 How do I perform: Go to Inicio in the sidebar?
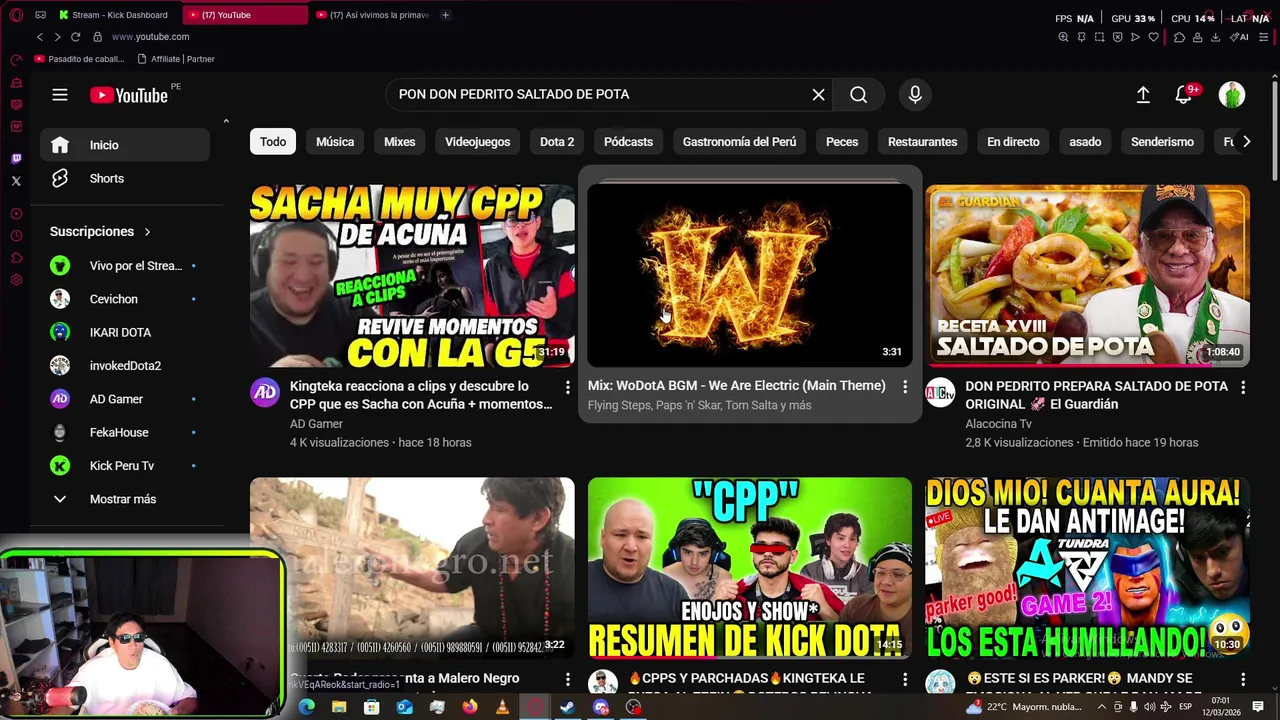coord(125,145)
